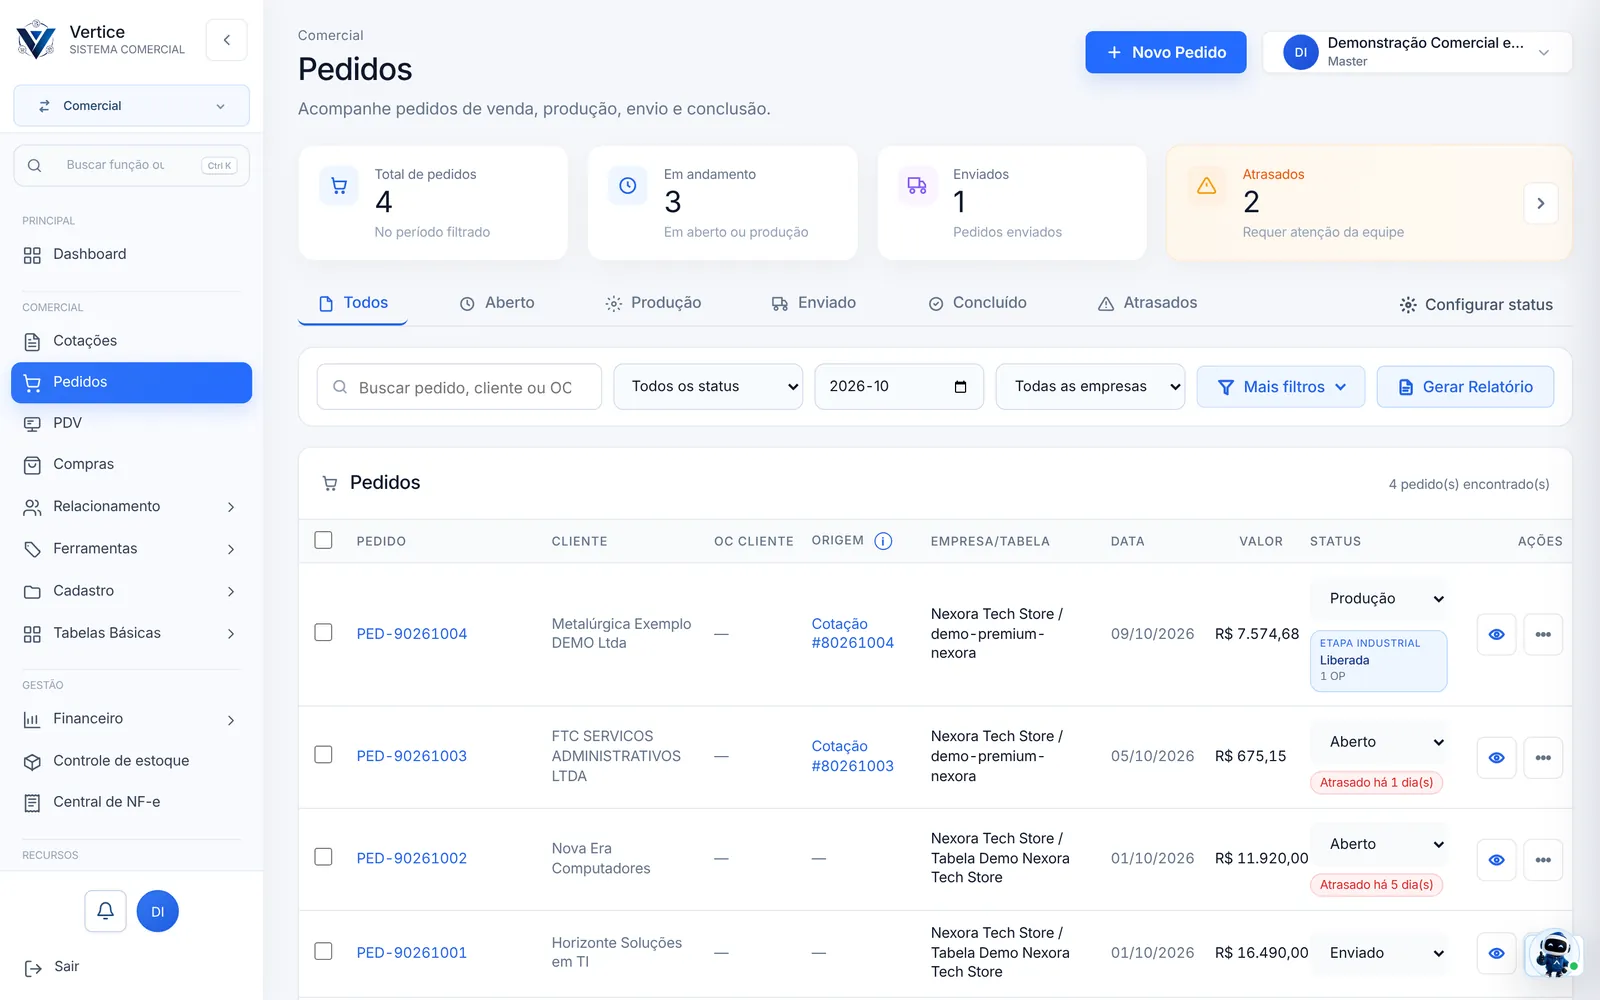Viewport: 1600px width, 1000px height.
Task: Collapse the sidebar with the chevron button
Action: click(x=227, y=40)
